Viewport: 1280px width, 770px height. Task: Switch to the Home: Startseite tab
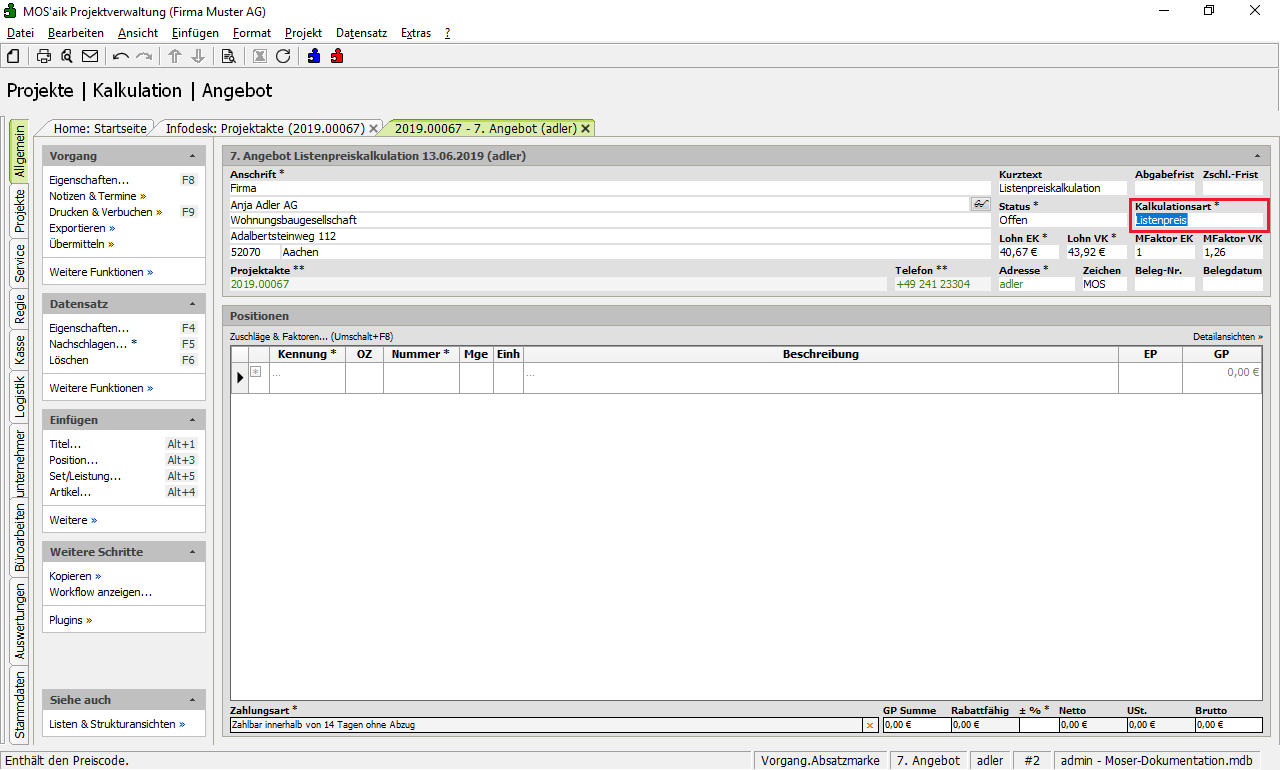click(99, 128)
